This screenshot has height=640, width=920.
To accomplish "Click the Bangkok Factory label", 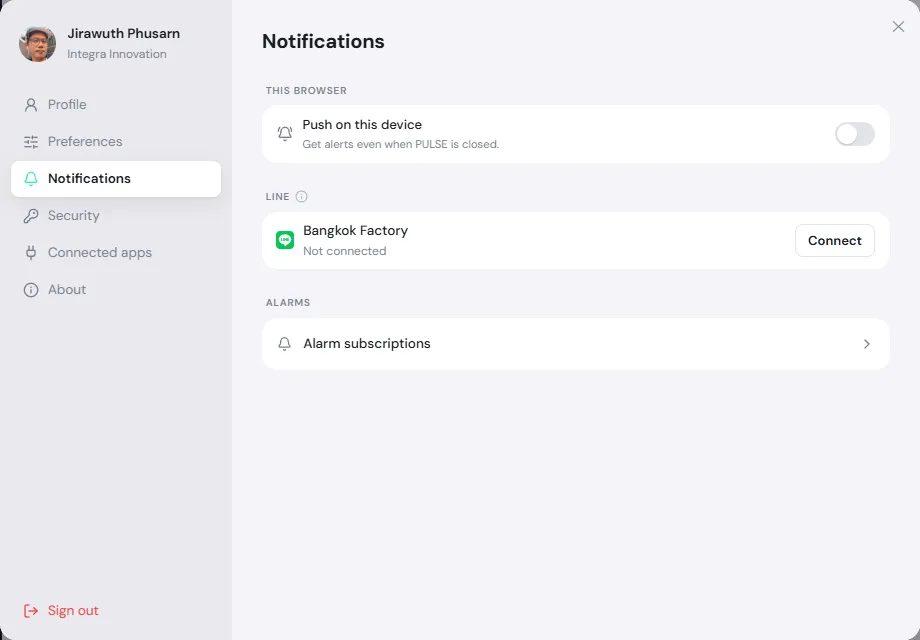I will coord(356,231).
